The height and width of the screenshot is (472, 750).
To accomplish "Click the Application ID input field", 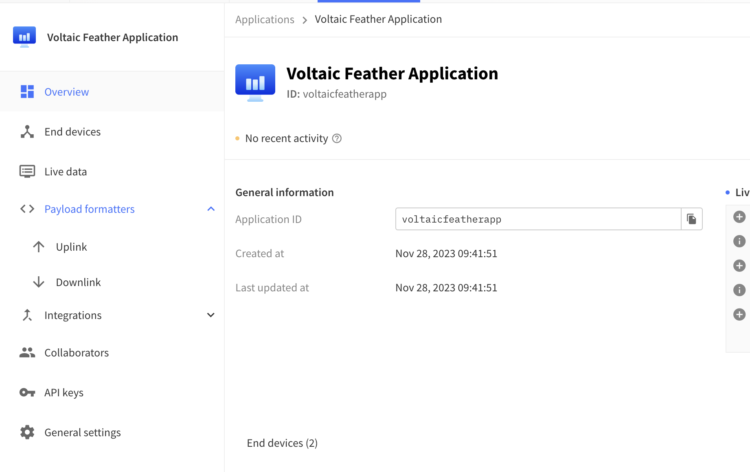I will click(538, 219).
